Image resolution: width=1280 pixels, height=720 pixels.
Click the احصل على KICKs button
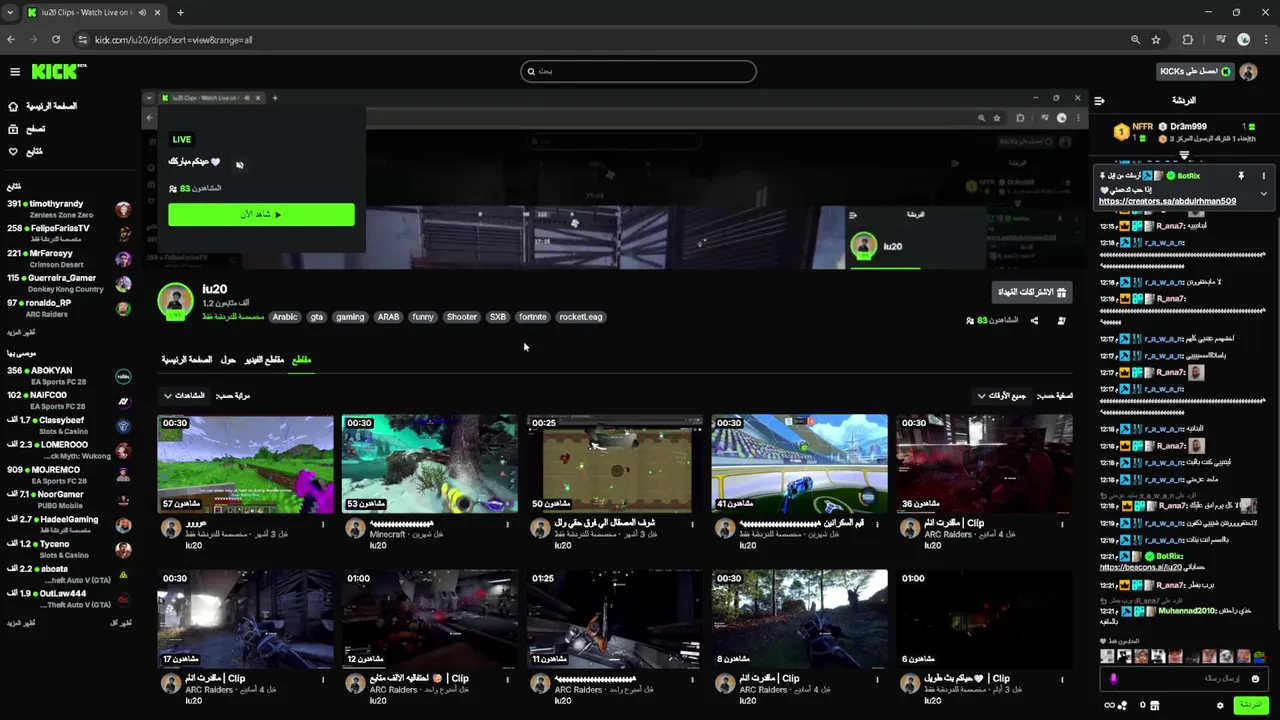click(x=1195, y=72)
